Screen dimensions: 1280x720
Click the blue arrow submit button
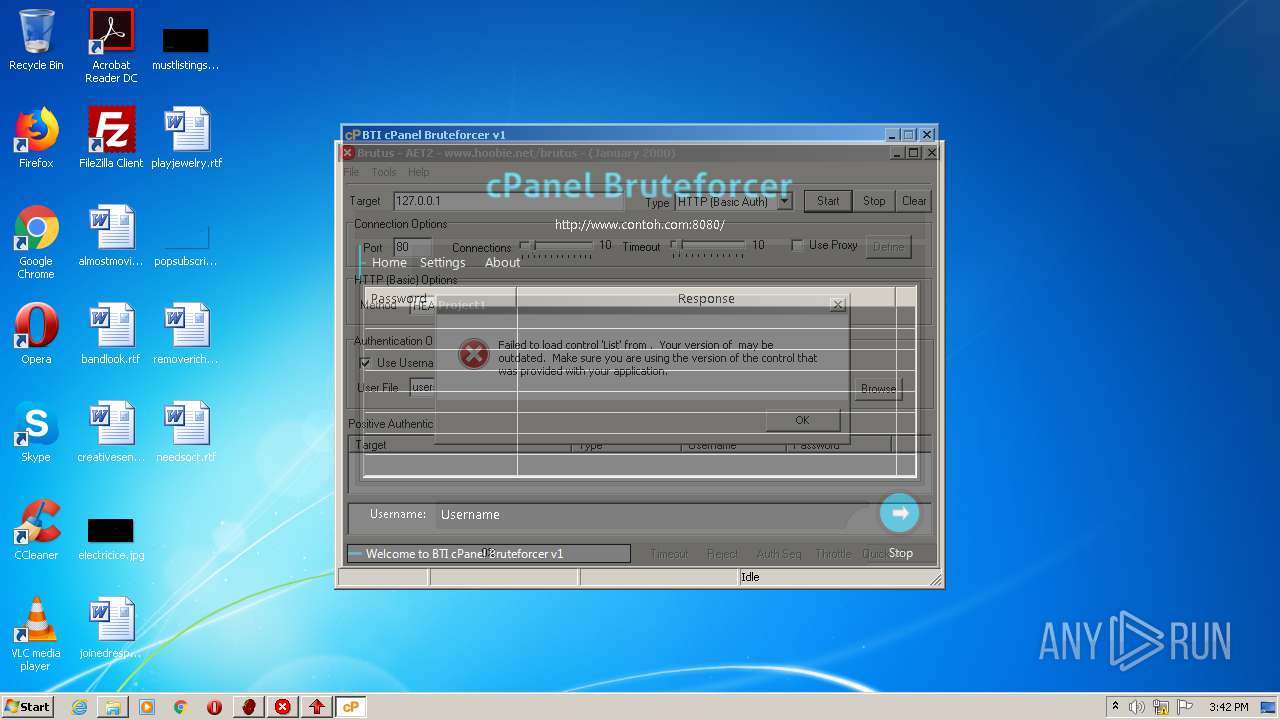pos(899,513)
